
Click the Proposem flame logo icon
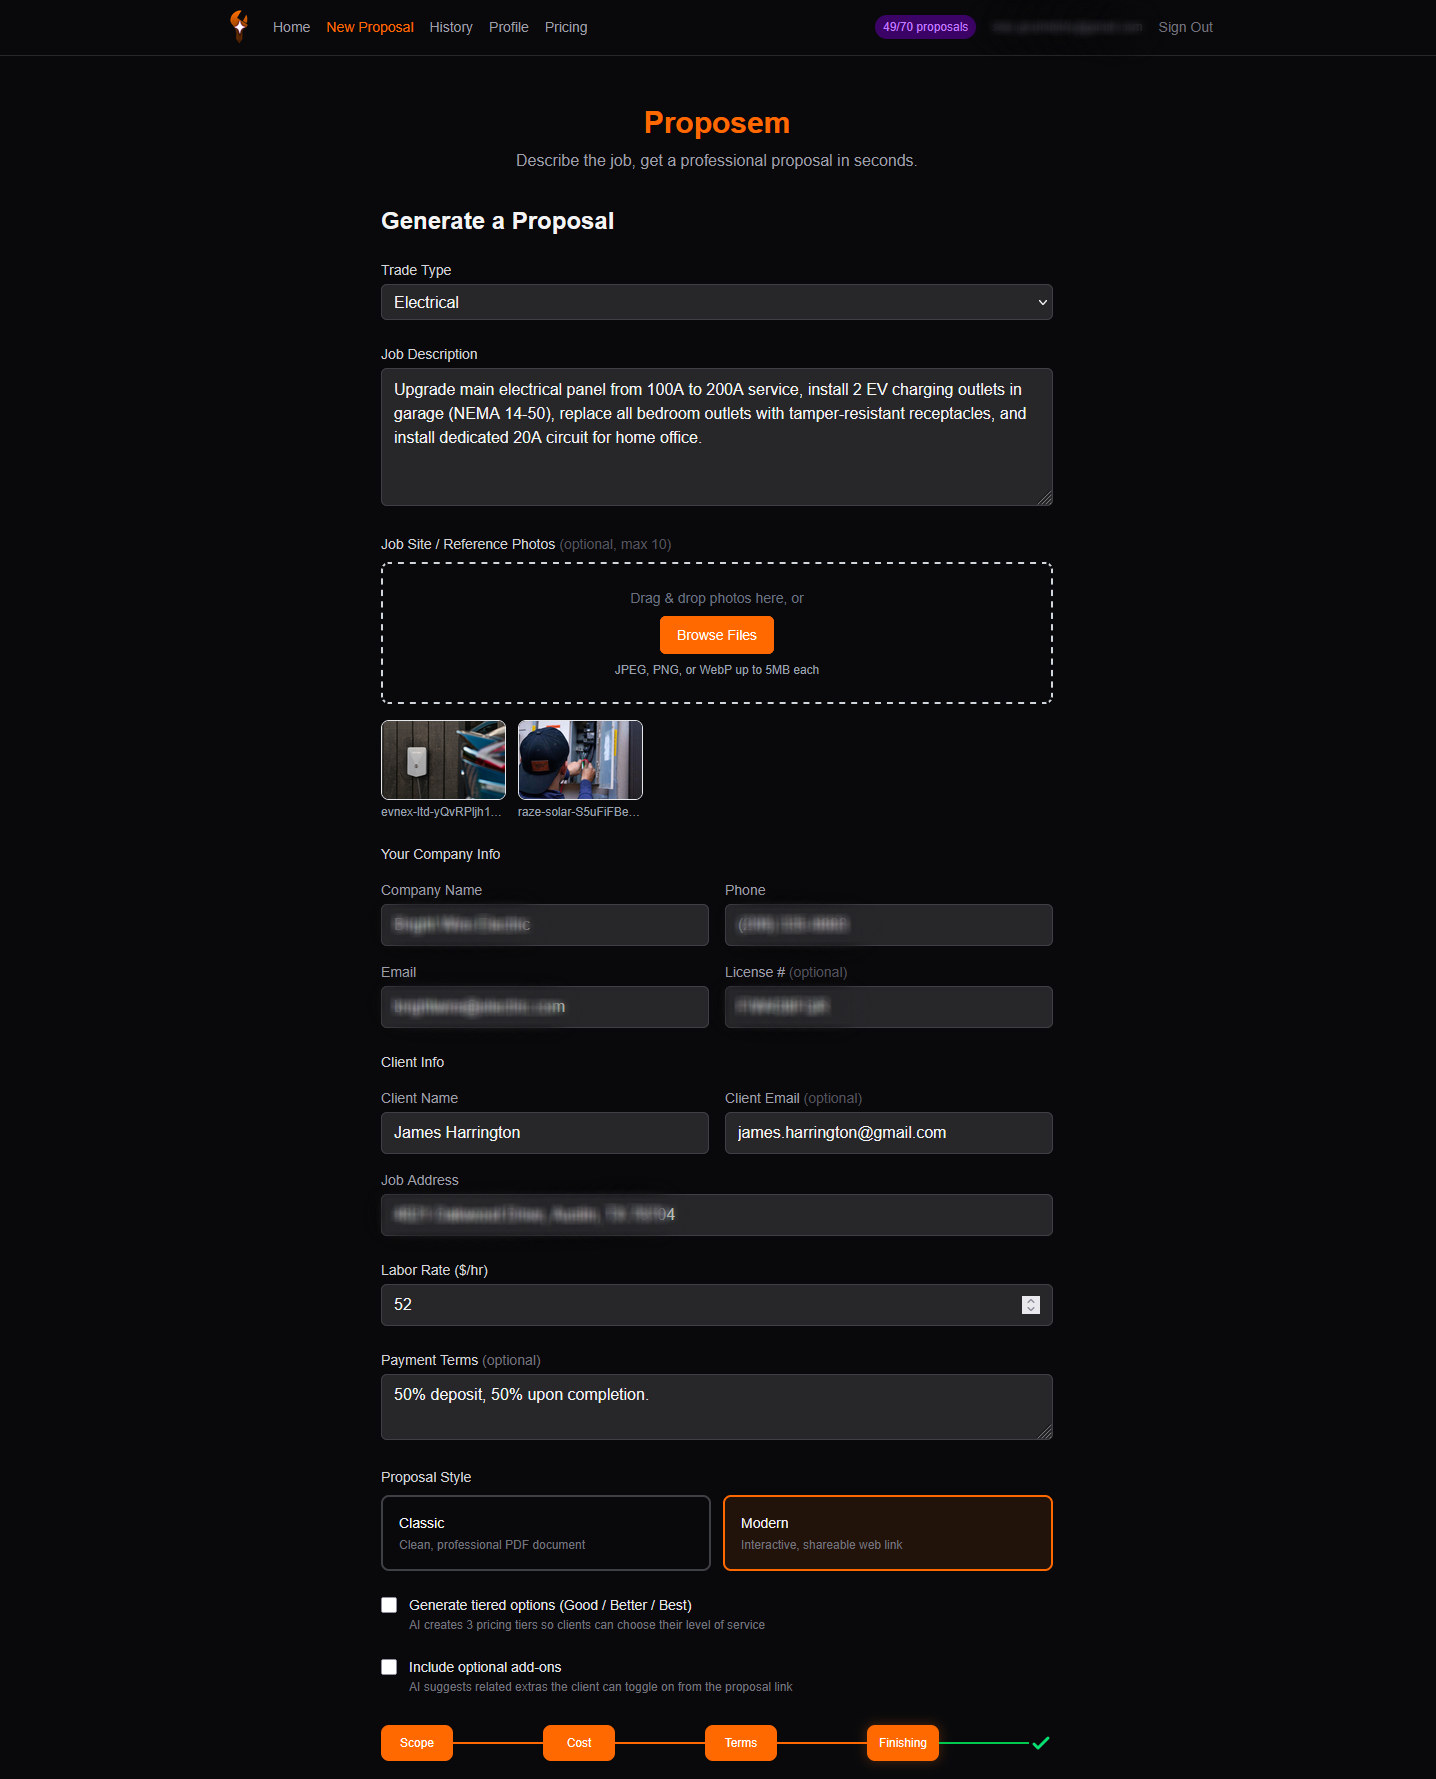239,26
